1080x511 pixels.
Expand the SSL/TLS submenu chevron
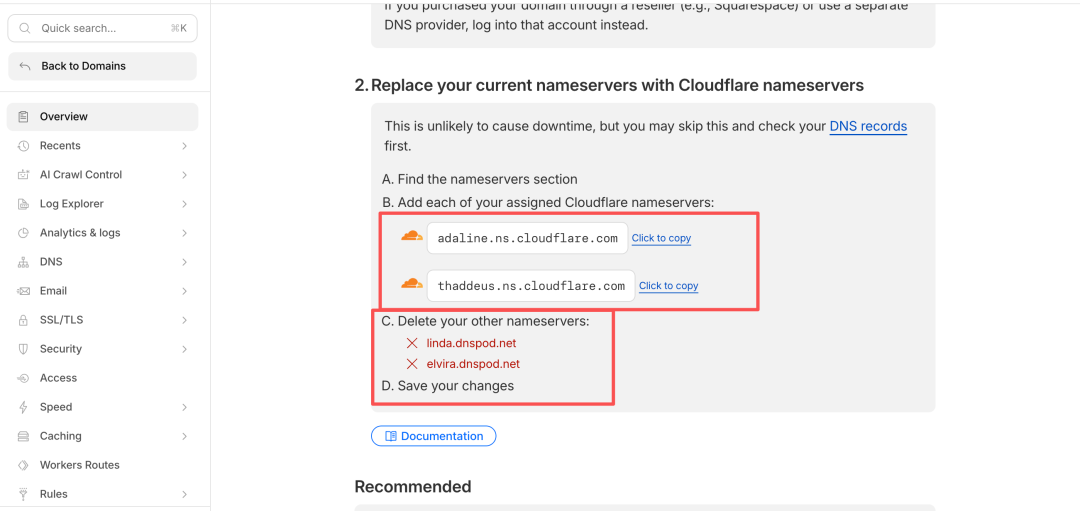click(x=185, y=320)
